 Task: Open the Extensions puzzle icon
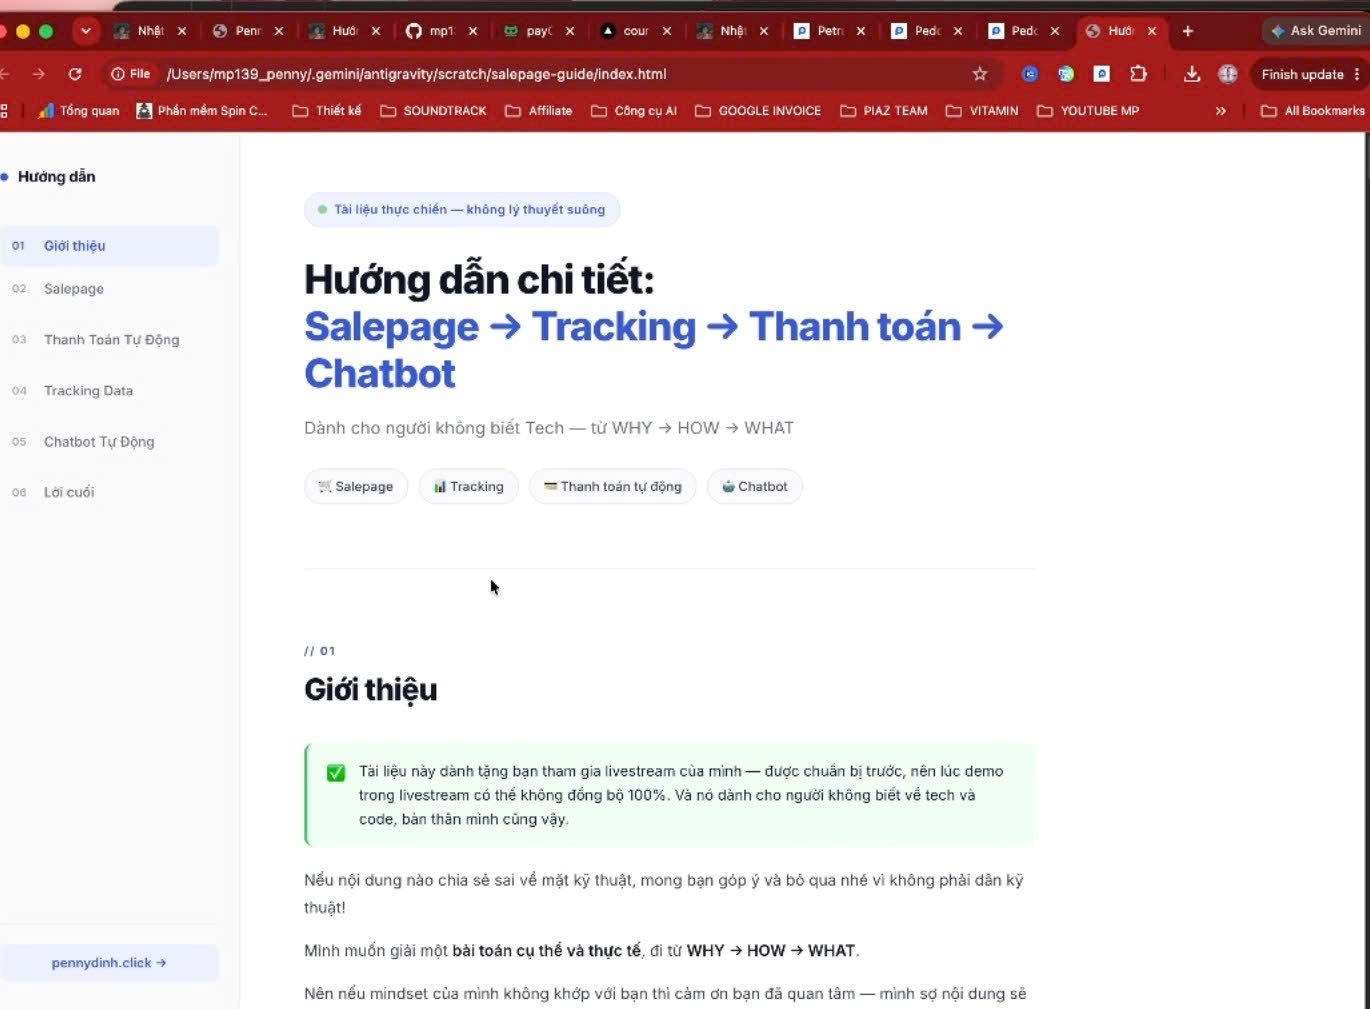tap(1138, 74)
